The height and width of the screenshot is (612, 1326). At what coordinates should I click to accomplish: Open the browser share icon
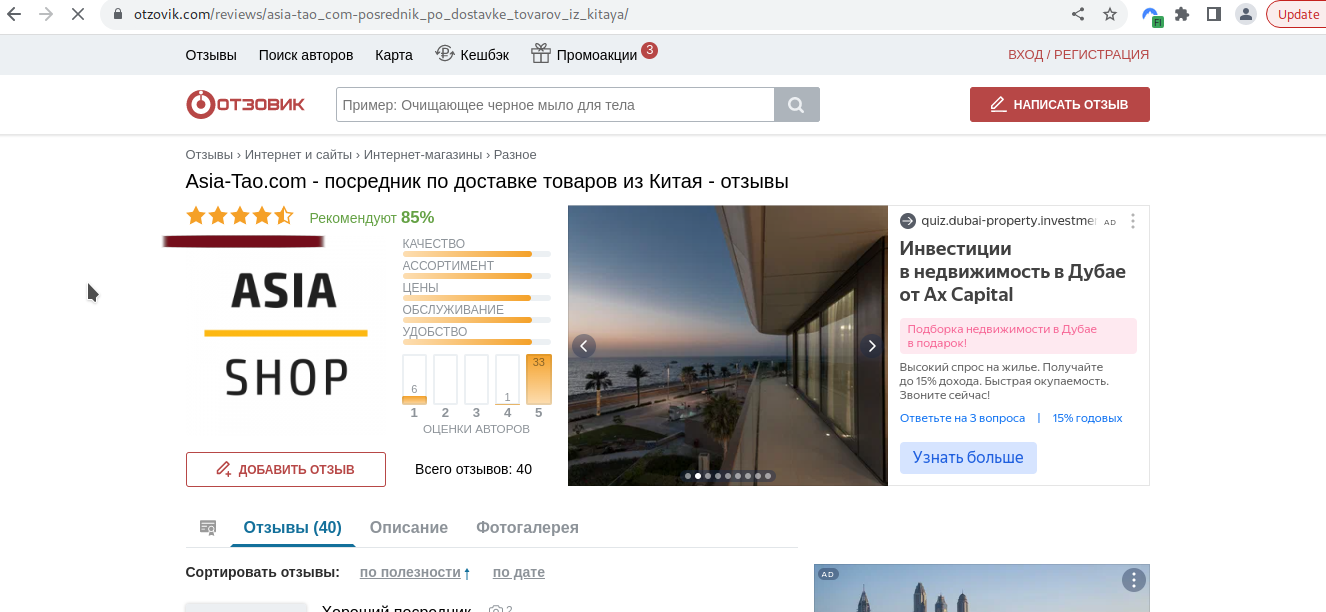(1078, 15)
